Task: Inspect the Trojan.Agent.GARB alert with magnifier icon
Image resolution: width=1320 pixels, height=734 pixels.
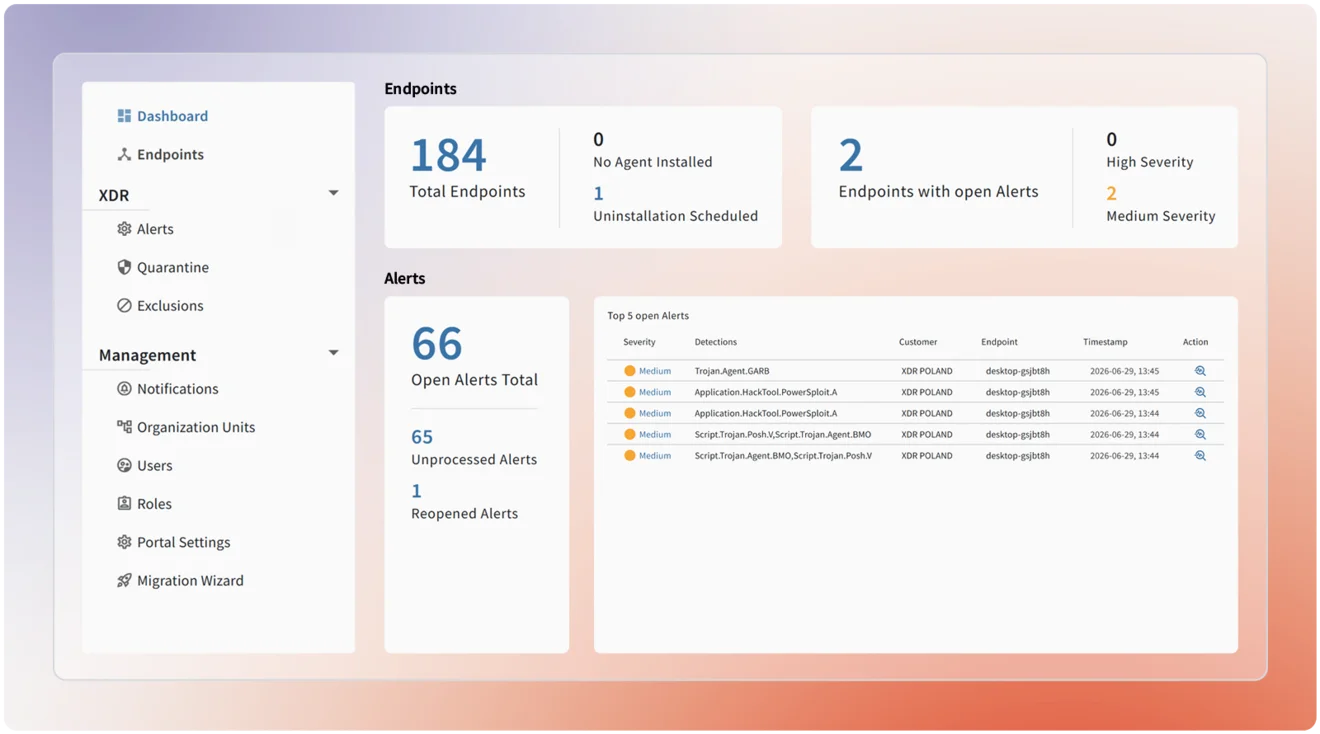Action: tap(1200, 371)
